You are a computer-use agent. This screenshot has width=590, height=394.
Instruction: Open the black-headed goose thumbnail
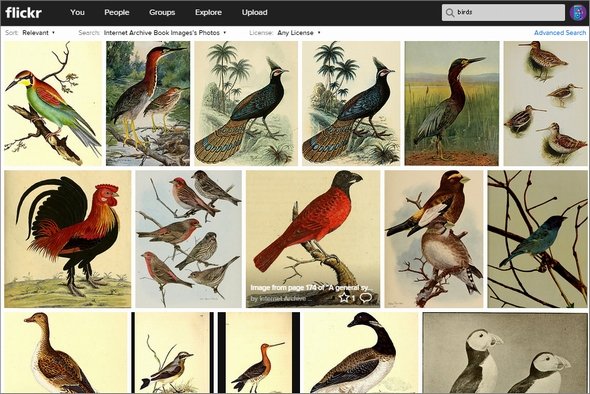pos(361,353)
